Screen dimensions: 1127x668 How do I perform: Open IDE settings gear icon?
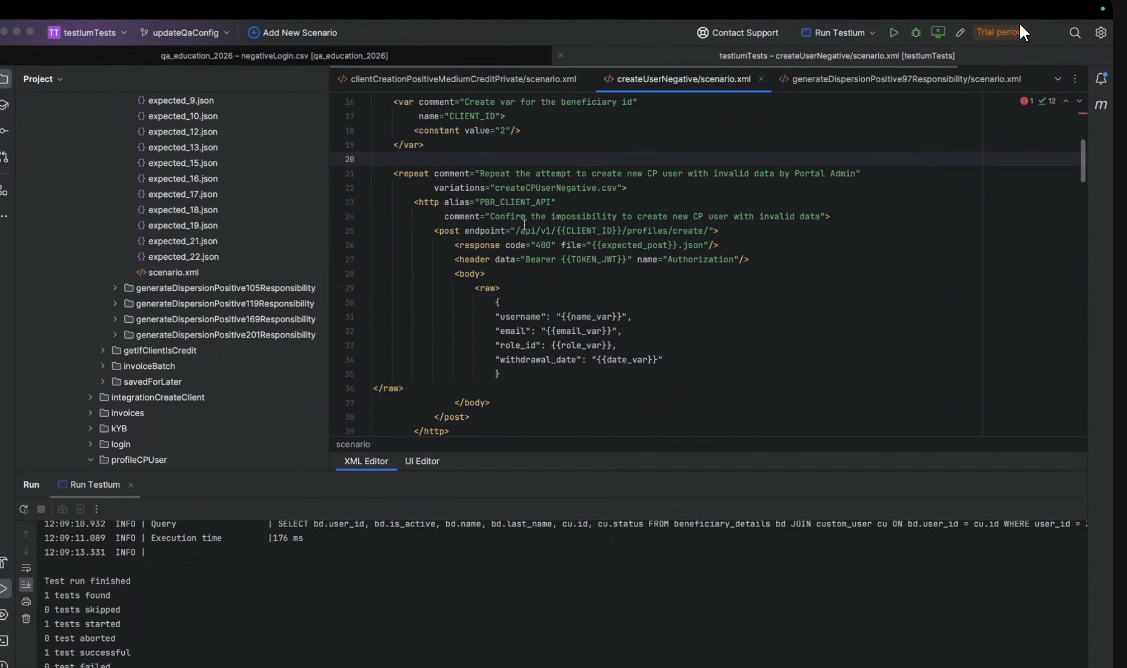(1100, 32)
